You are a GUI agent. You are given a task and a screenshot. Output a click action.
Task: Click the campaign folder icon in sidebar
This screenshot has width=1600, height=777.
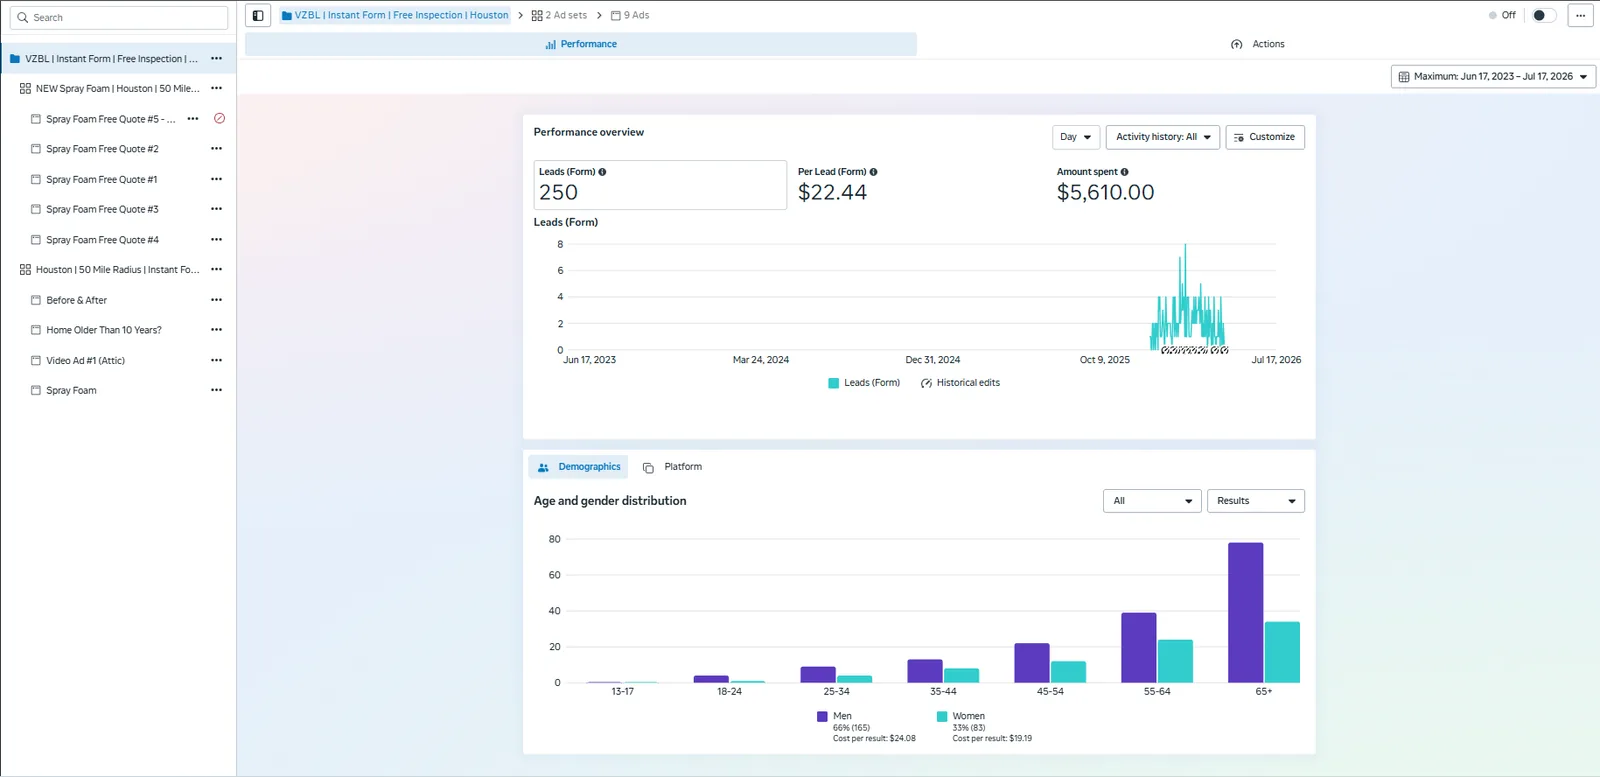14,59
